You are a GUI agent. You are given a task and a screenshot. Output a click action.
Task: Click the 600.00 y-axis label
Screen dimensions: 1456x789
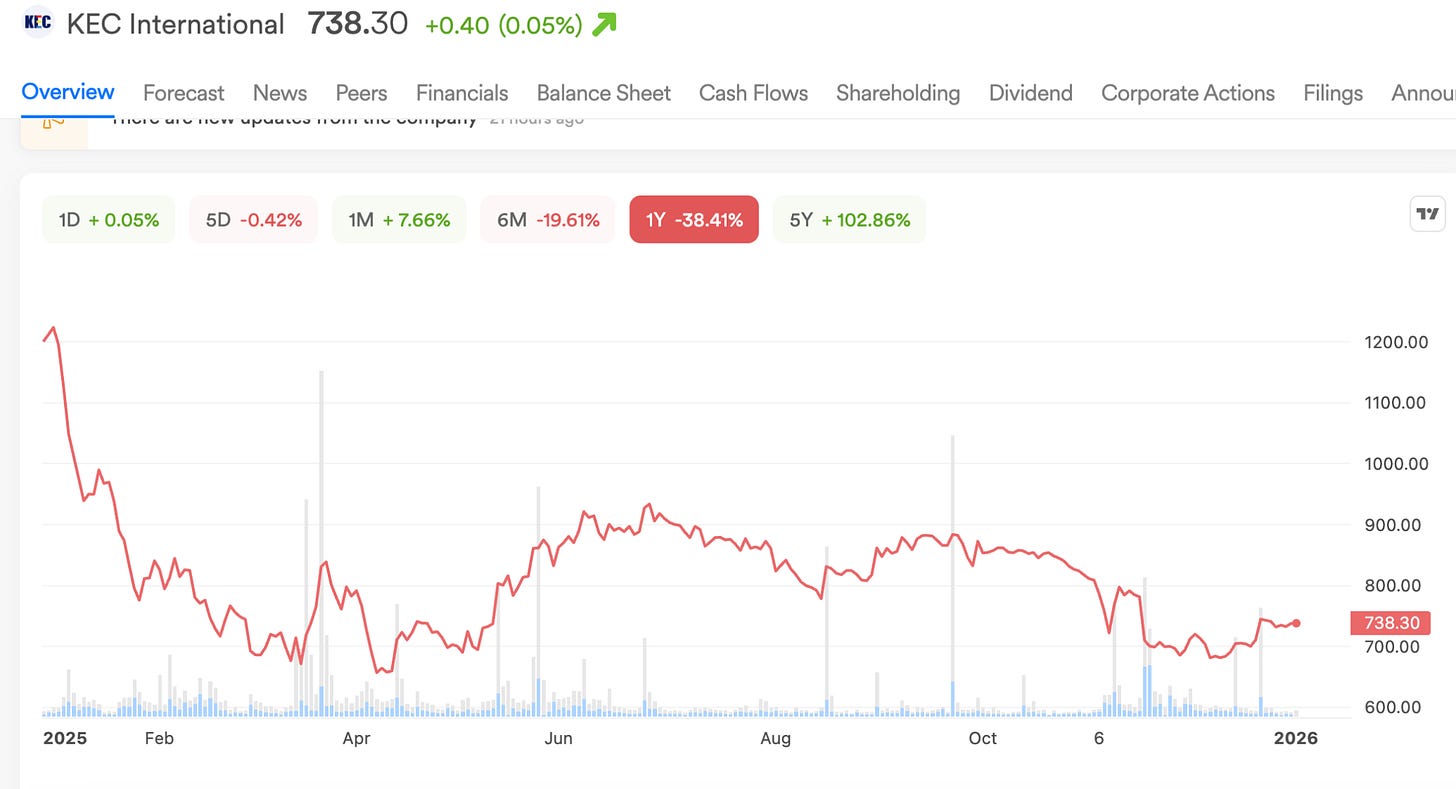1393,707
